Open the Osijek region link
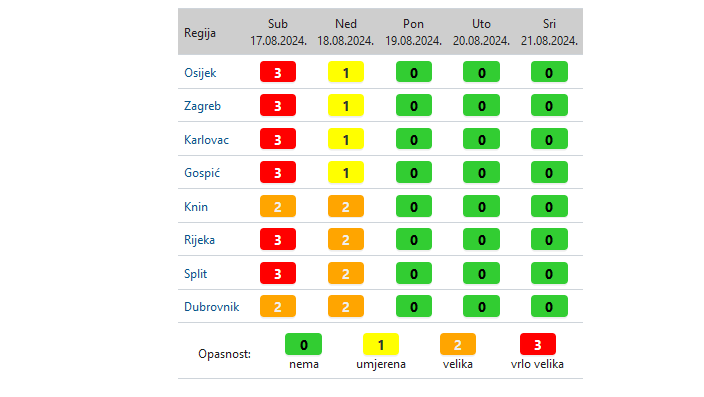The image size is (704, 397). (200, 73)
